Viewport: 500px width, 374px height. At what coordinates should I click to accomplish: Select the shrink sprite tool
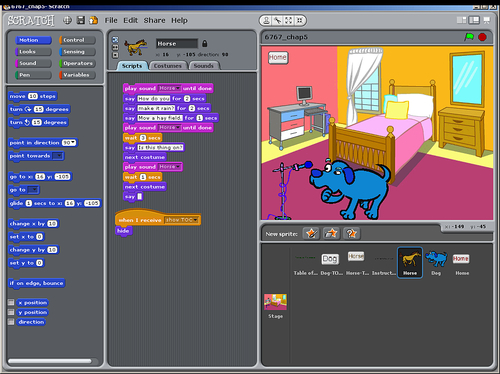click(x=299, y=21)
